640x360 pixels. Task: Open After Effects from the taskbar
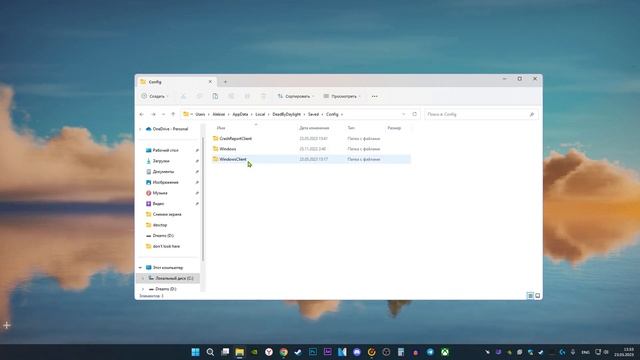pyautogui.click(x=328, y=352)
